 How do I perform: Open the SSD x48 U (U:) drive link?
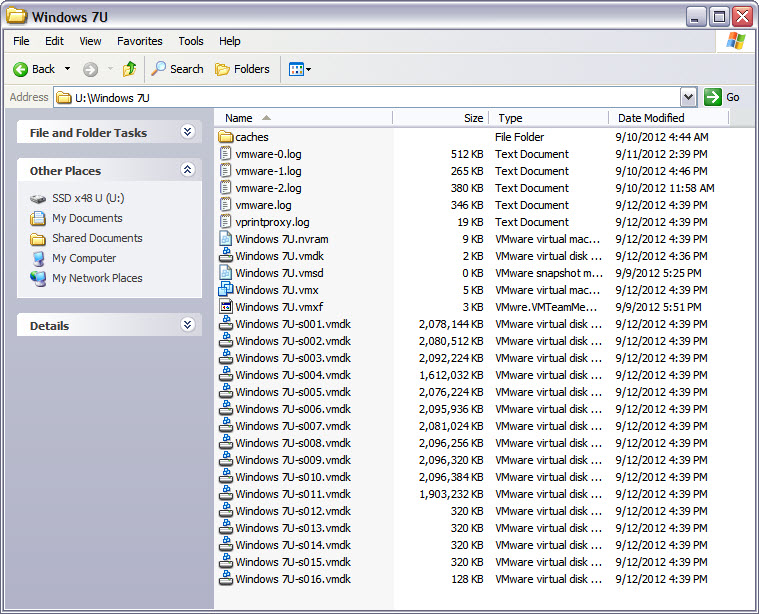[x=88, y=198]
